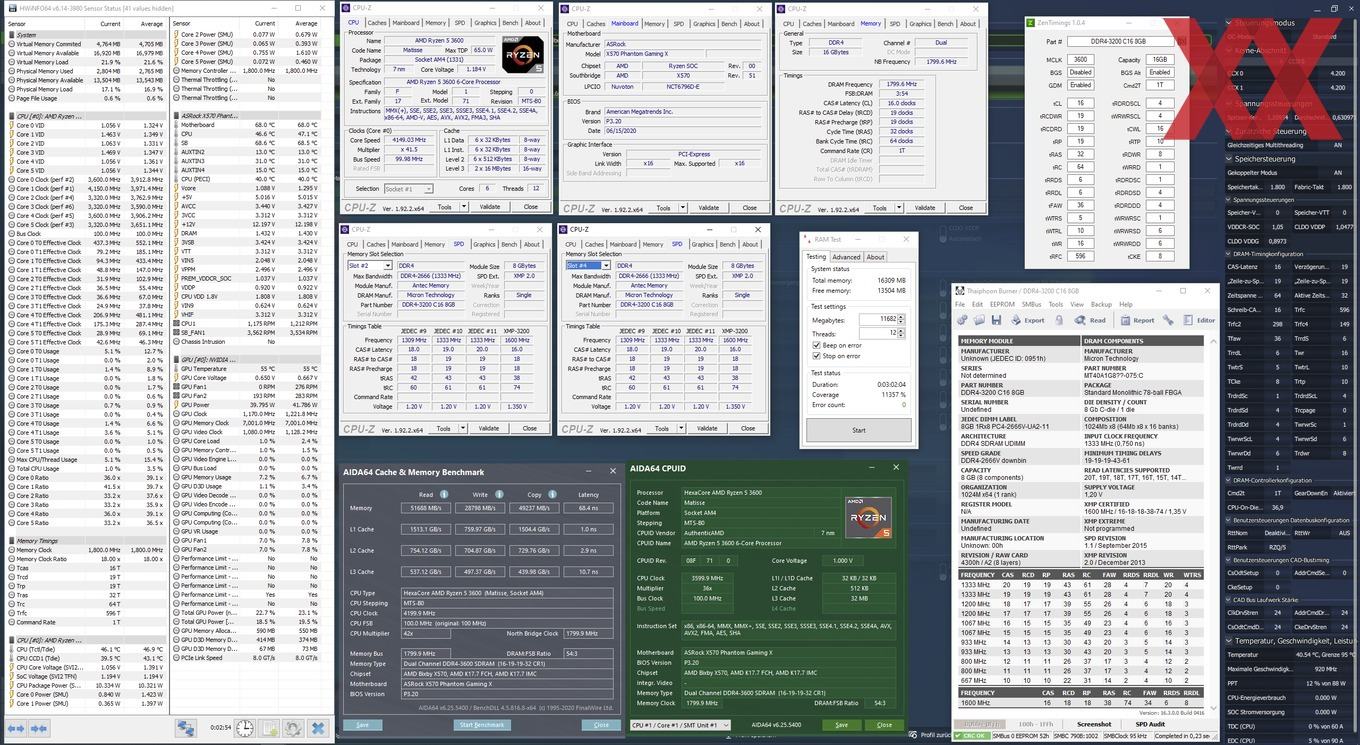1360x745 pixels.
Task: Click Memory Read value 51688 MB/s in AIDA64
Action: [427, 508]
